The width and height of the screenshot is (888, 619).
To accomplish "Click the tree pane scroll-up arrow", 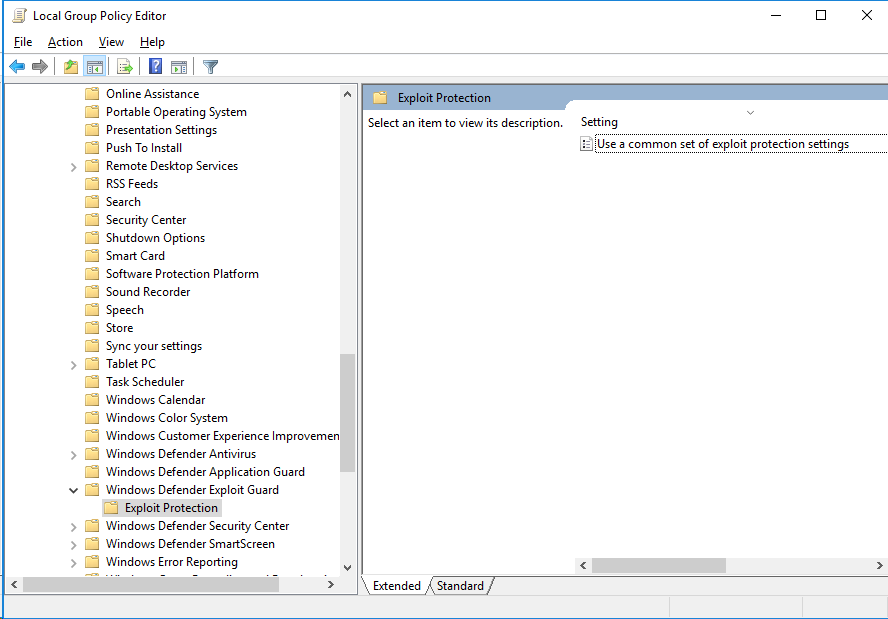I will tap(348, 94).
